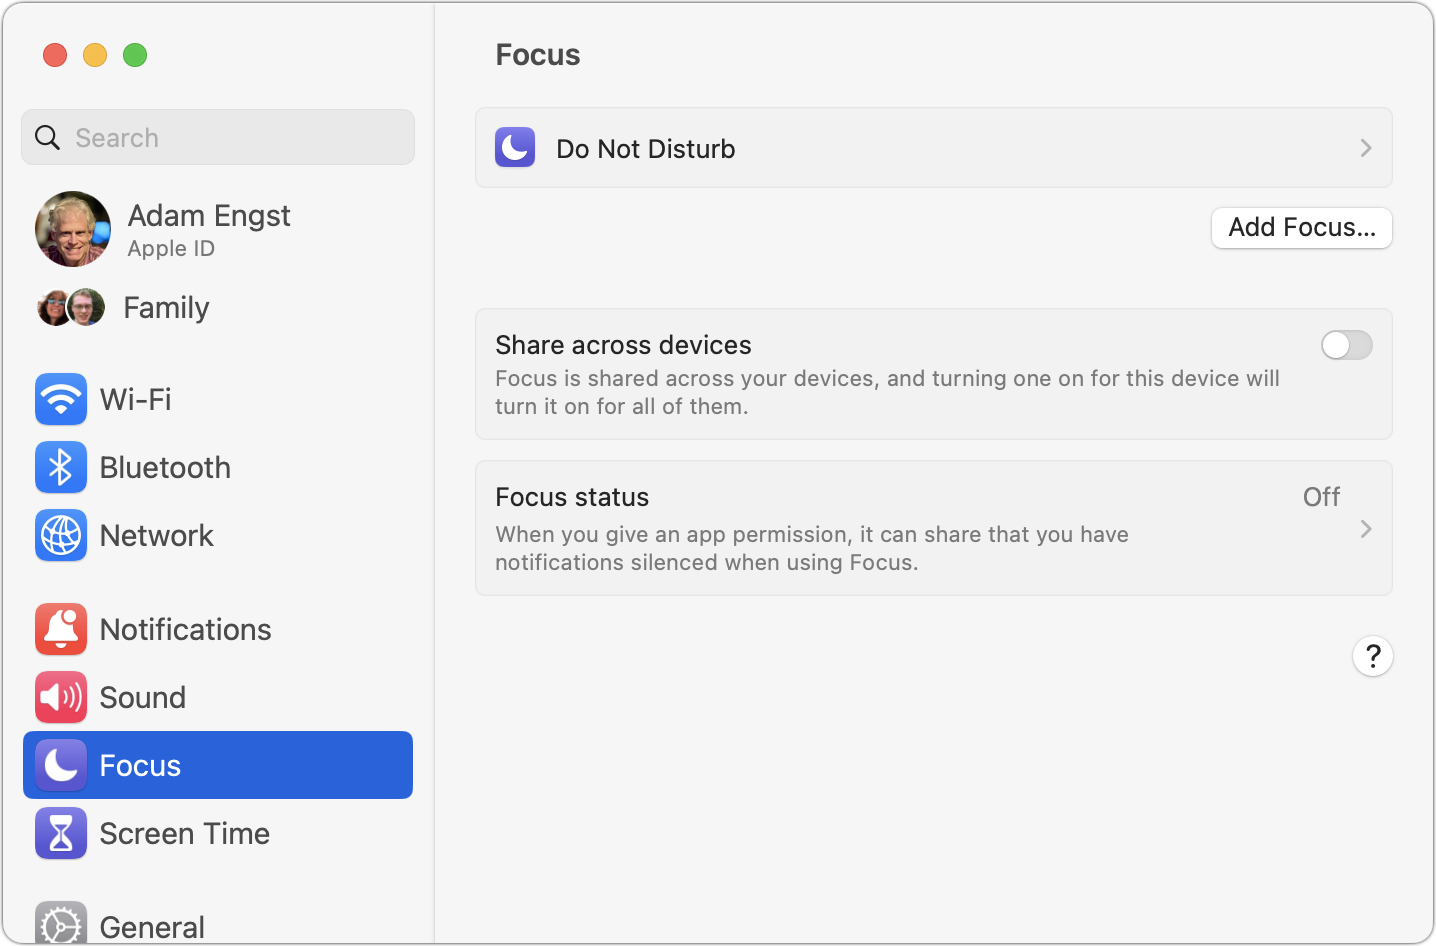Click the Do Not Disturb moon icon

515,148
